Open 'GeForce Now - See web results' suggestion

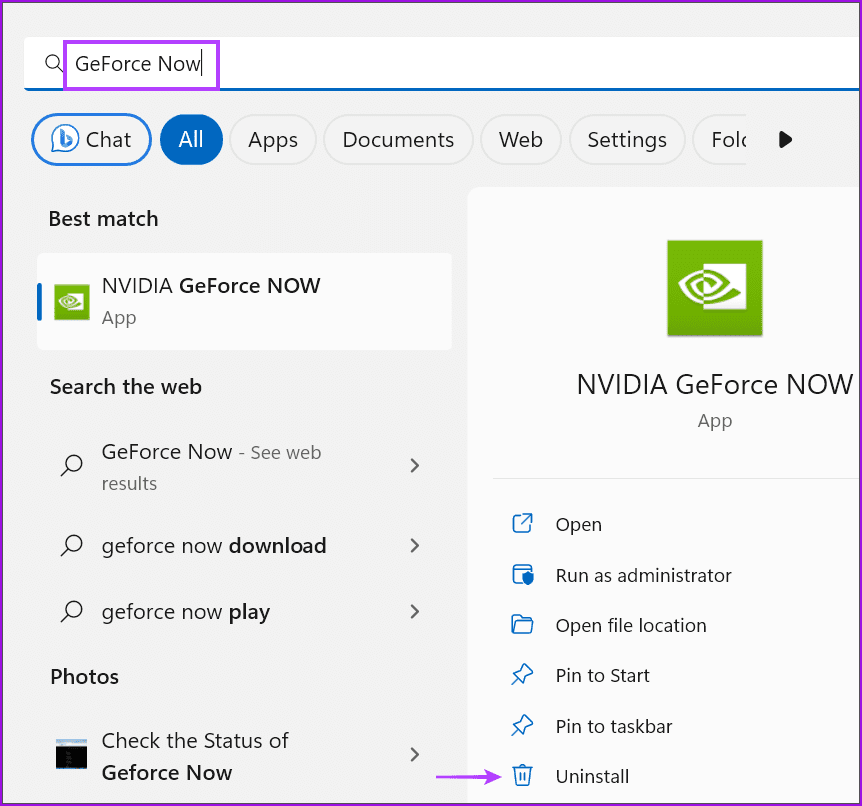[245, 467]
